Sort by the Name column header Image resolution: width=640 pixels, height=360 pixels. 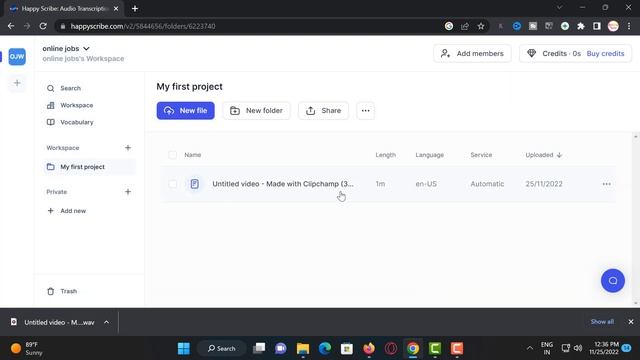point(193,155)
